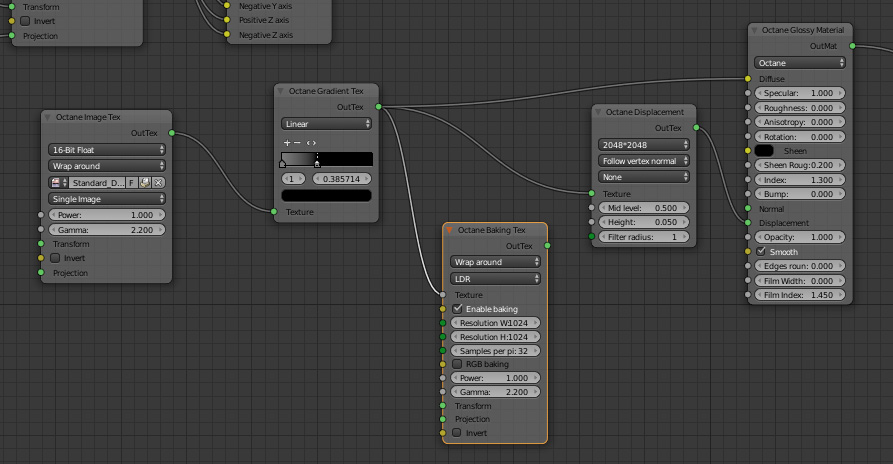Open the Linear interpolation dropdown
Screen dimensions: 893x464
click(x=326, y=124)
